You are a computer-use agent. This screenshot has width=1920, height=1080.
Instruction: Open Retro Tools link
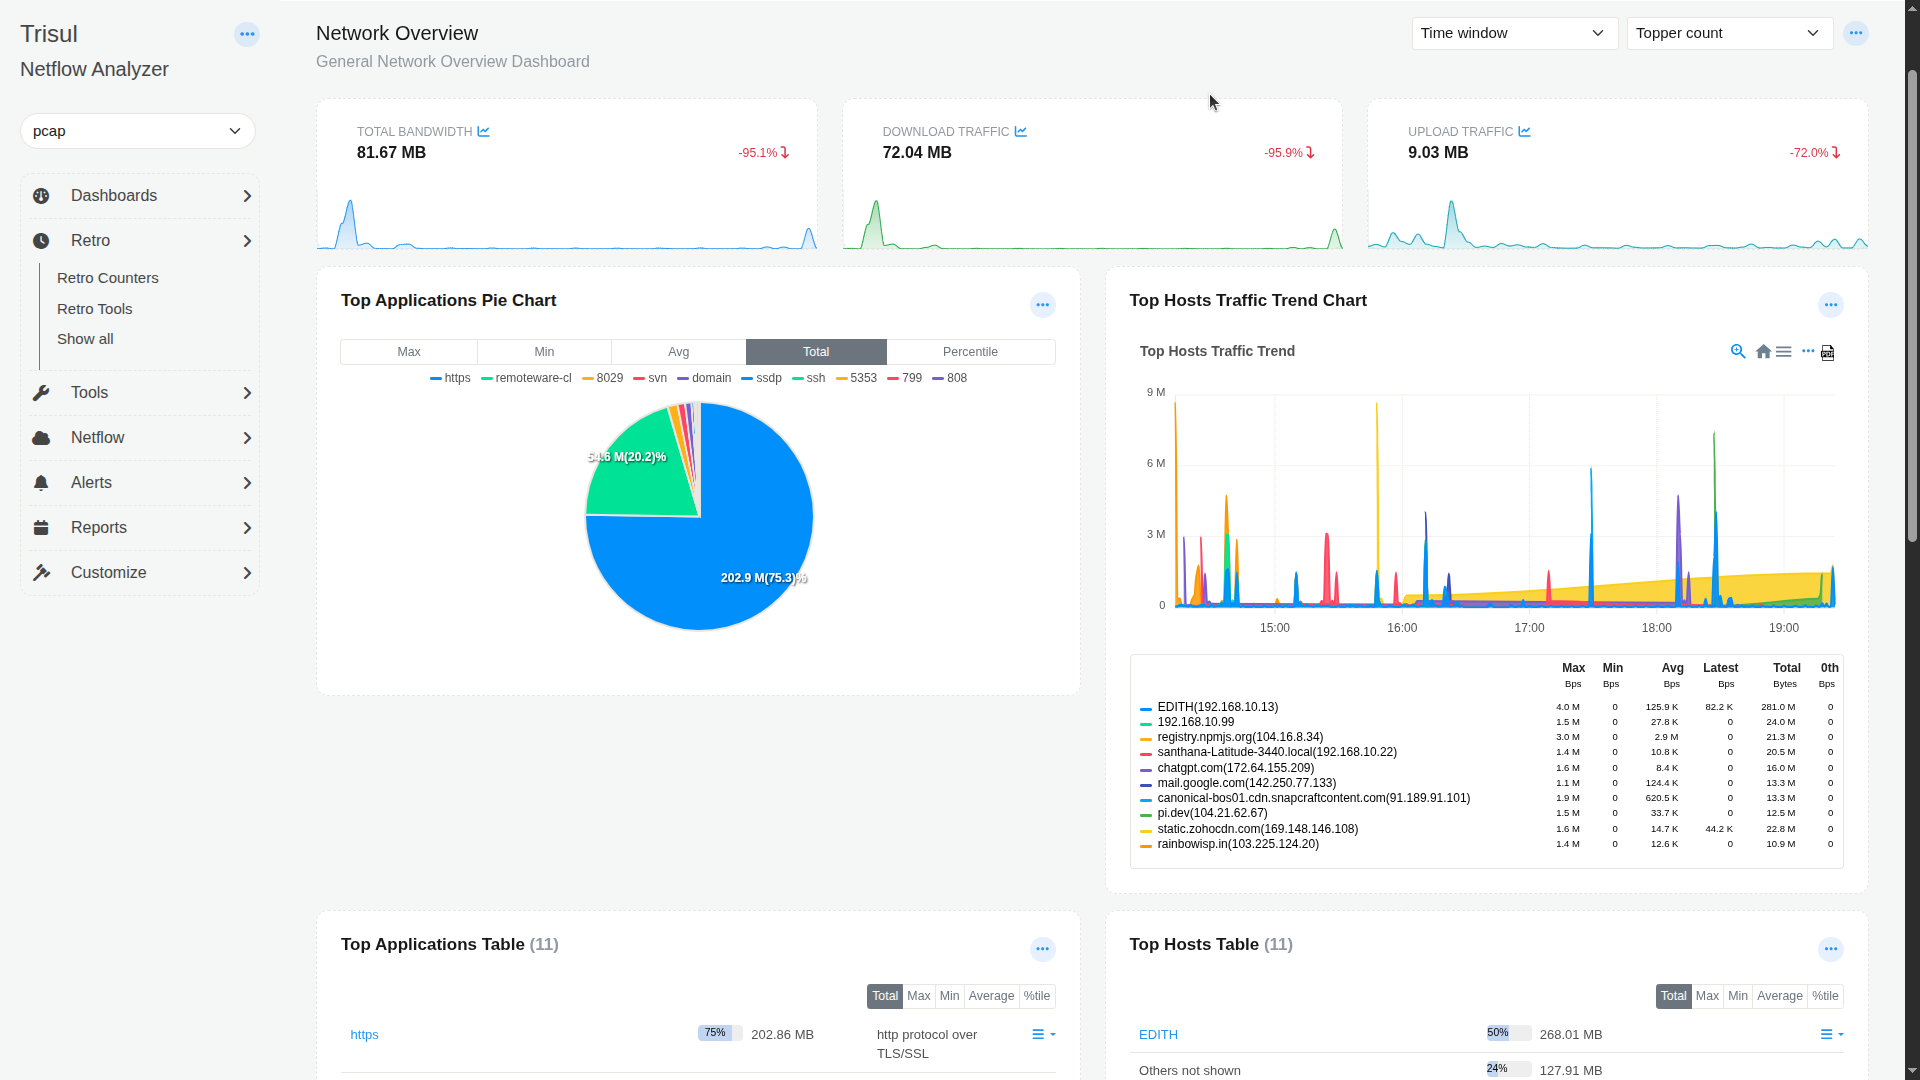95,310
